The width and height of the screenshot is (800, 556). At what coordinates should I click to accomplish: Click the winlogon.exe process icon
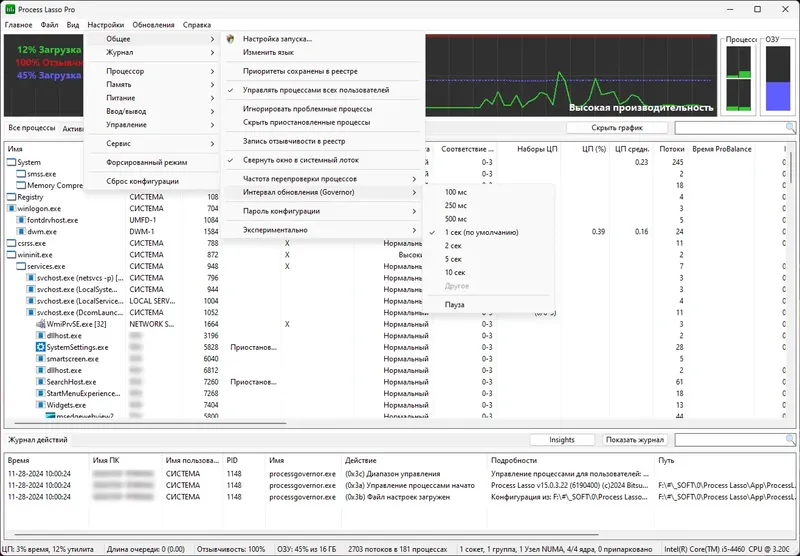pos(11,208)
